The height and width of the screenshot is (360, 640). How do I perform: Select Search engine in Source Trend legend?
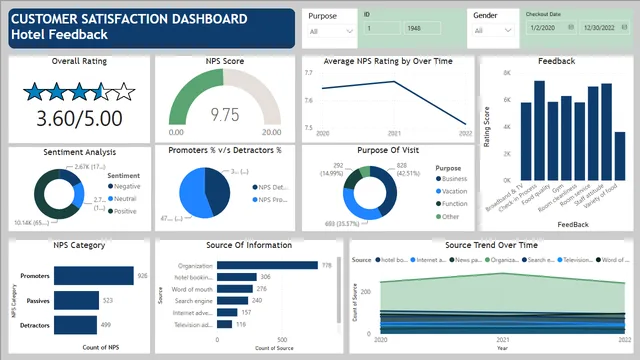pos(538,260)
